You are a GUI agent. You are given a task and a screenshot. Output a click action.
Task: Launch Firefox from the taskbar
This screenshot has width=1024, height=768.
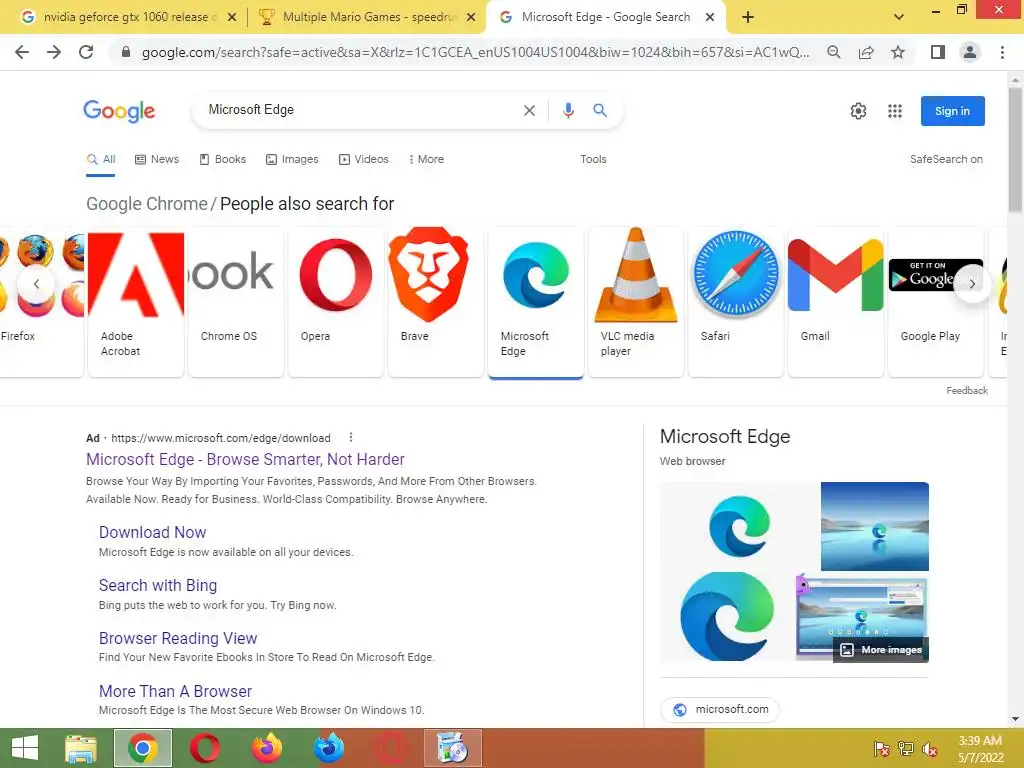tap(266, 748)
